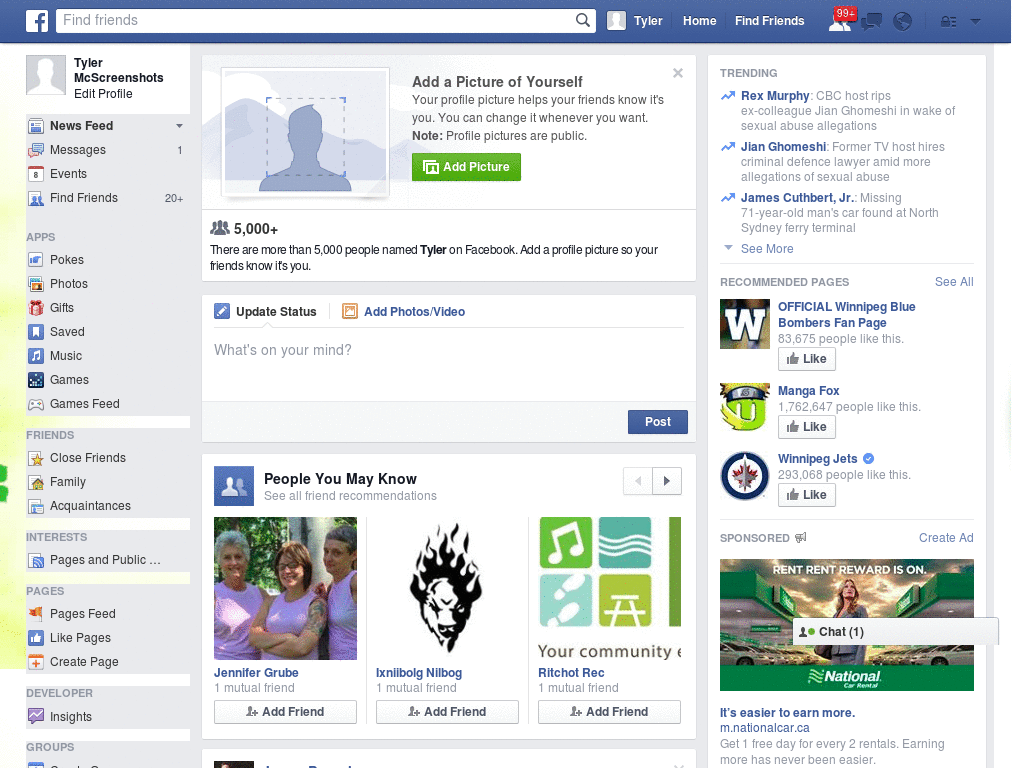This screenshot has width=1024, height=768.
Task: Click the Games app icon
Action: click(36, 380)
